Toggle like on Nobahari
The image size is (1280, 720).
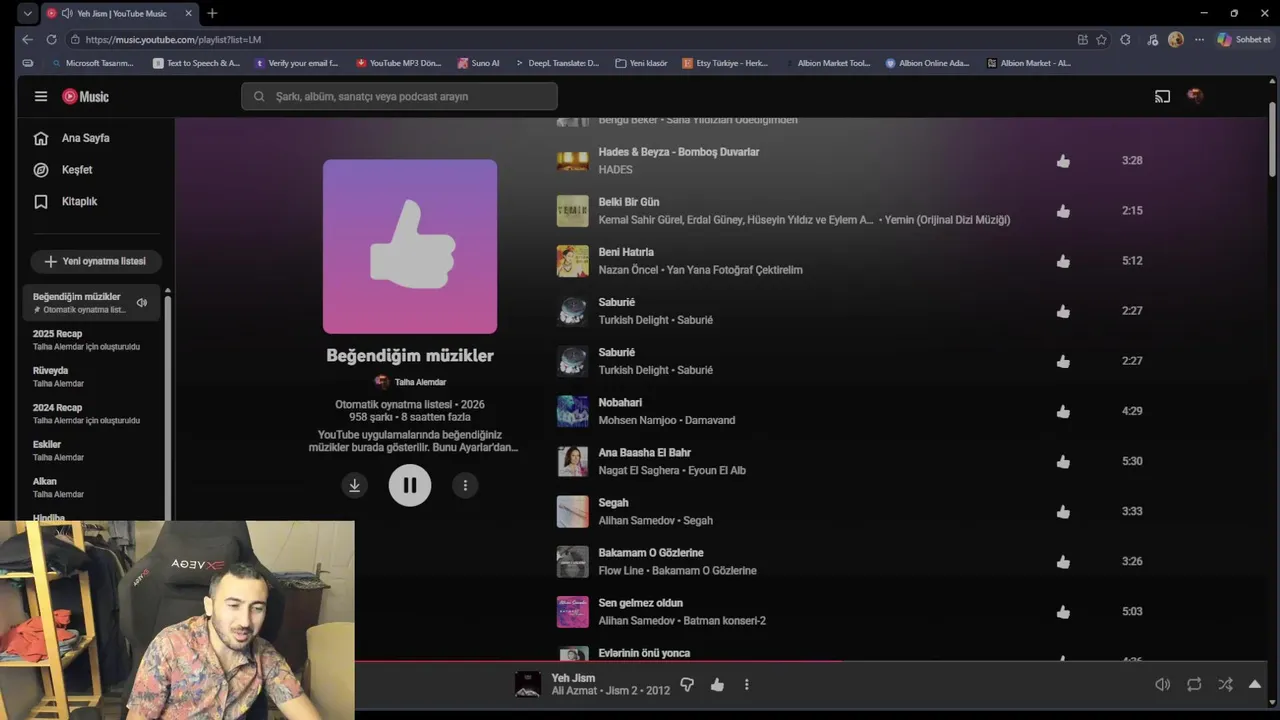pos(1063,411)
